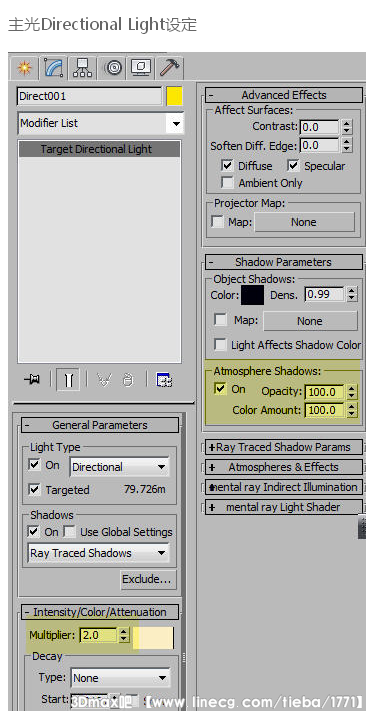
Task: Toggle the Targeted checkbox
Action: [34, 489]
